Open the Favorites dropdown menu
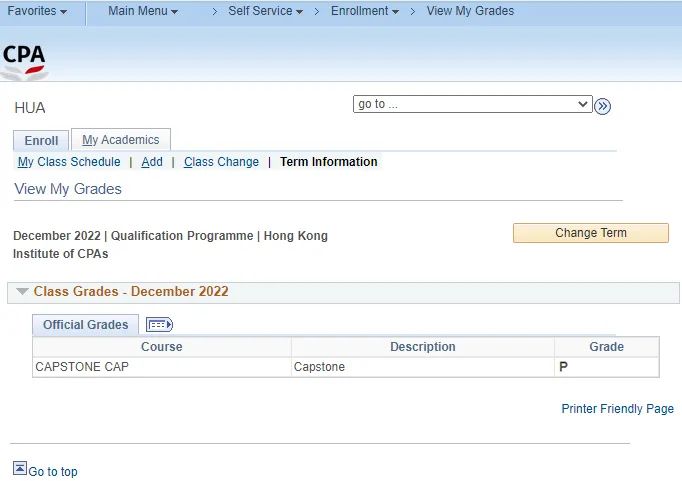This screenshot has width=682, height=481. coord(37,11)
